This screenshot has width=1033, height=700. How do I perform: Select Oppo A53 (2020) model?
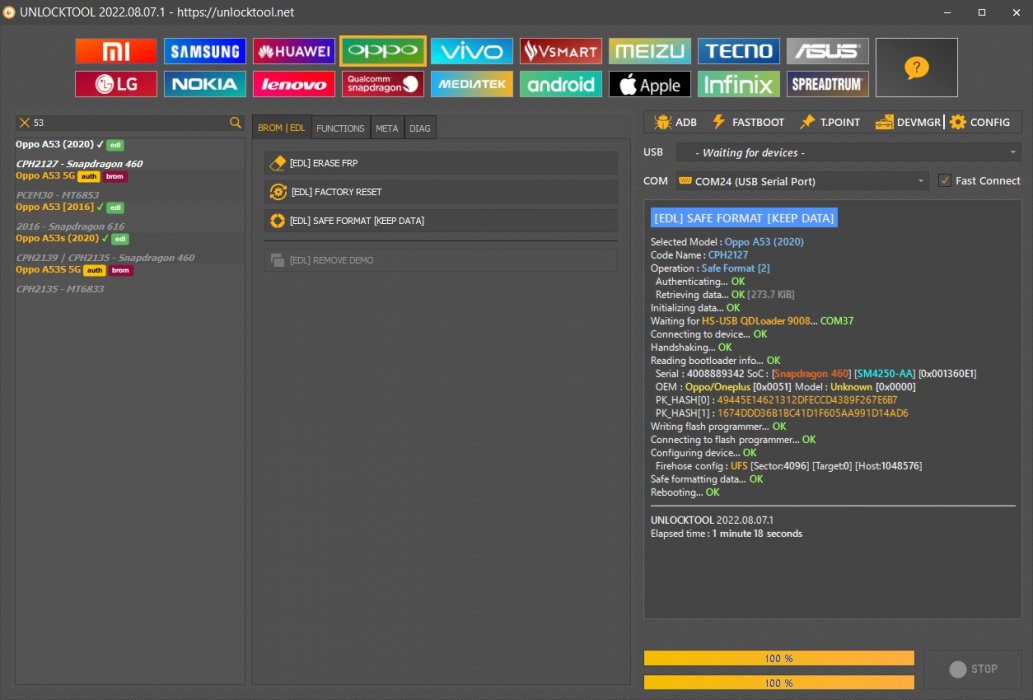tap(55, 144)
